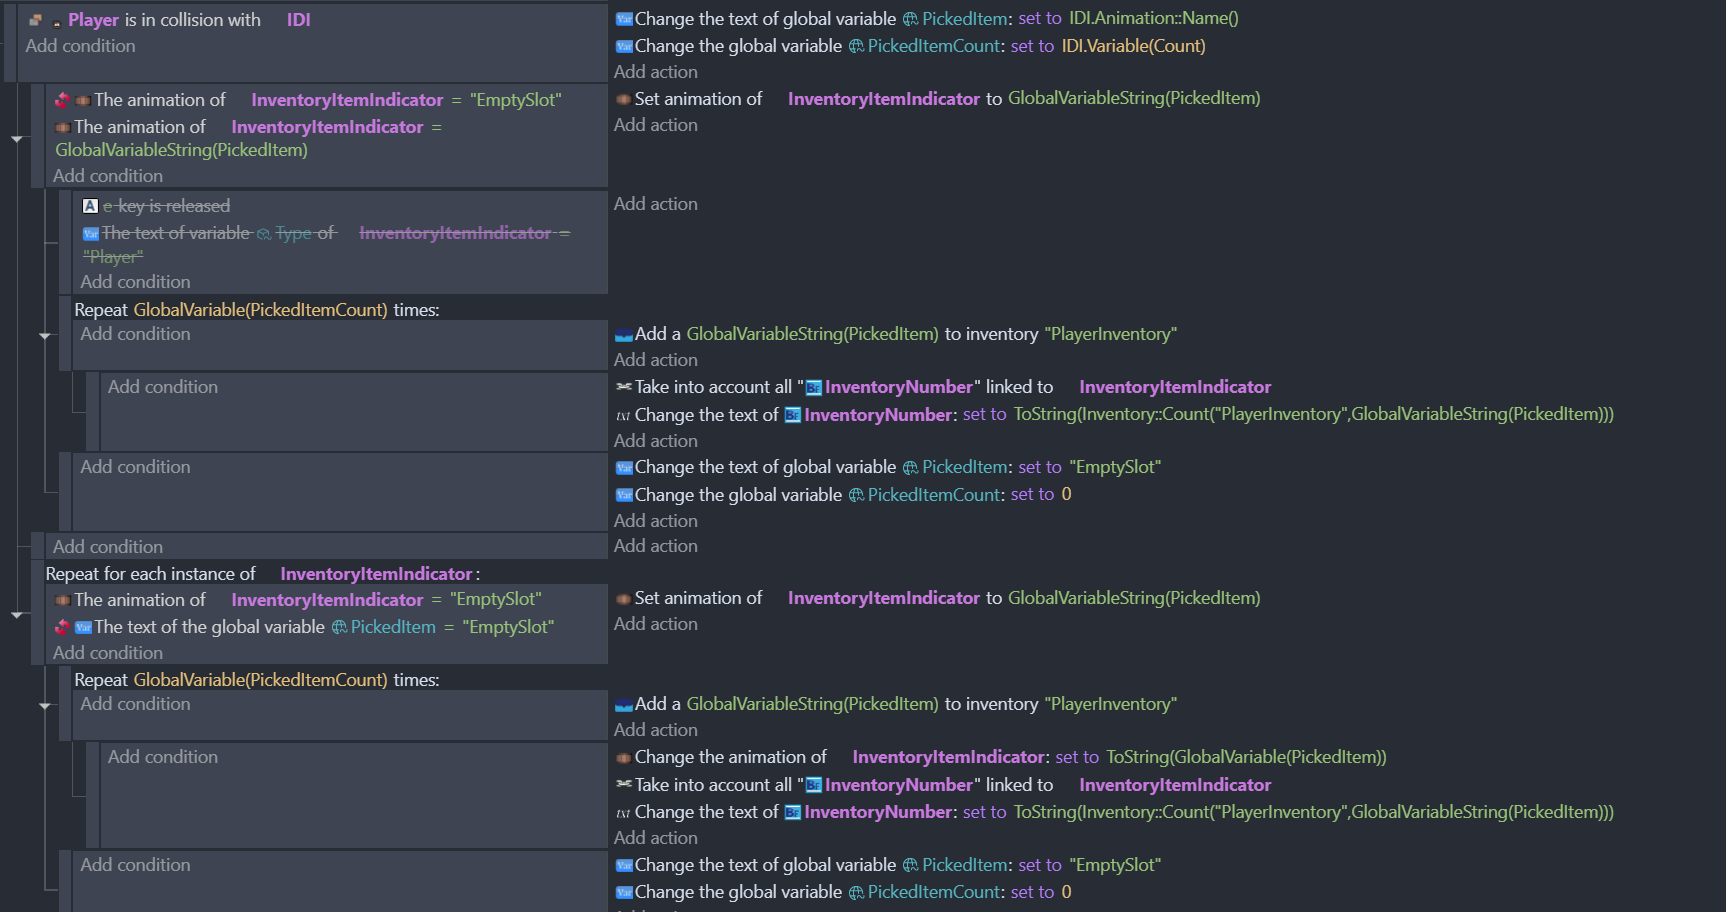This screenshot has width=1726, height=912.
Task: Click Add action below Change PickedItemCount to 0
Action: point(655,520)
